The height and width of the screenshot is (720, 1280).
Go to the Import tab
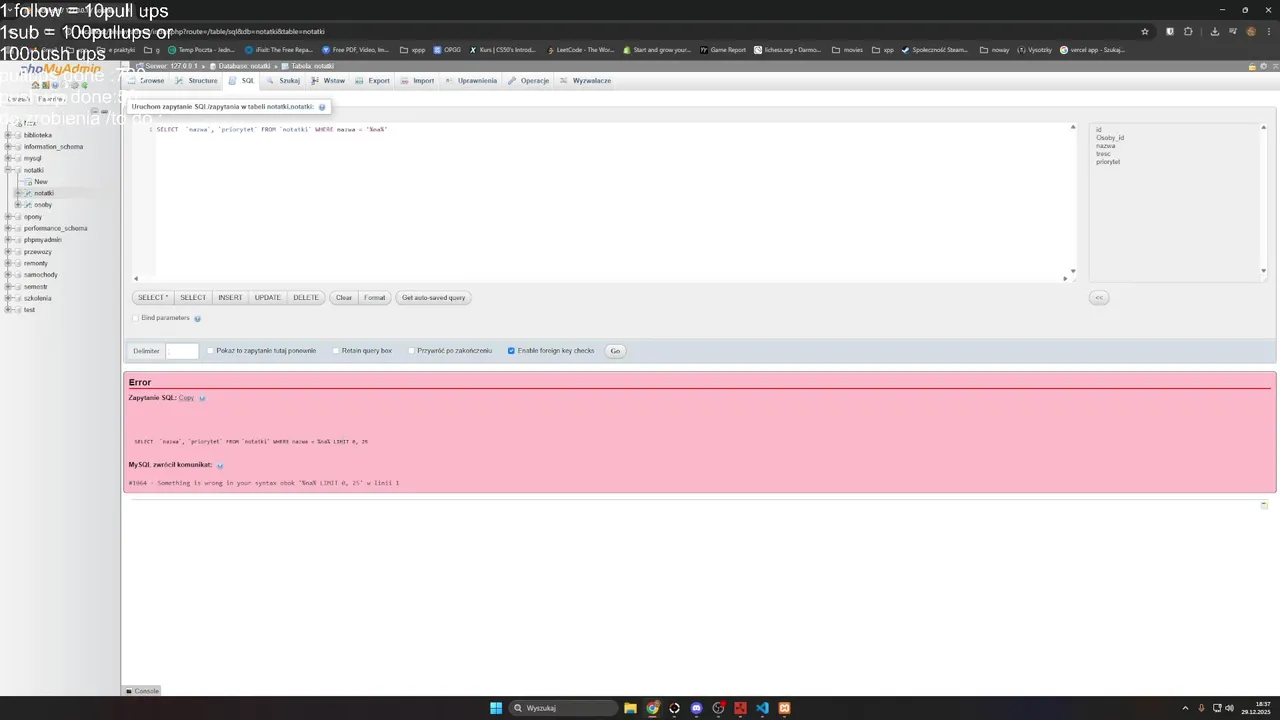(x=418, y=80)
